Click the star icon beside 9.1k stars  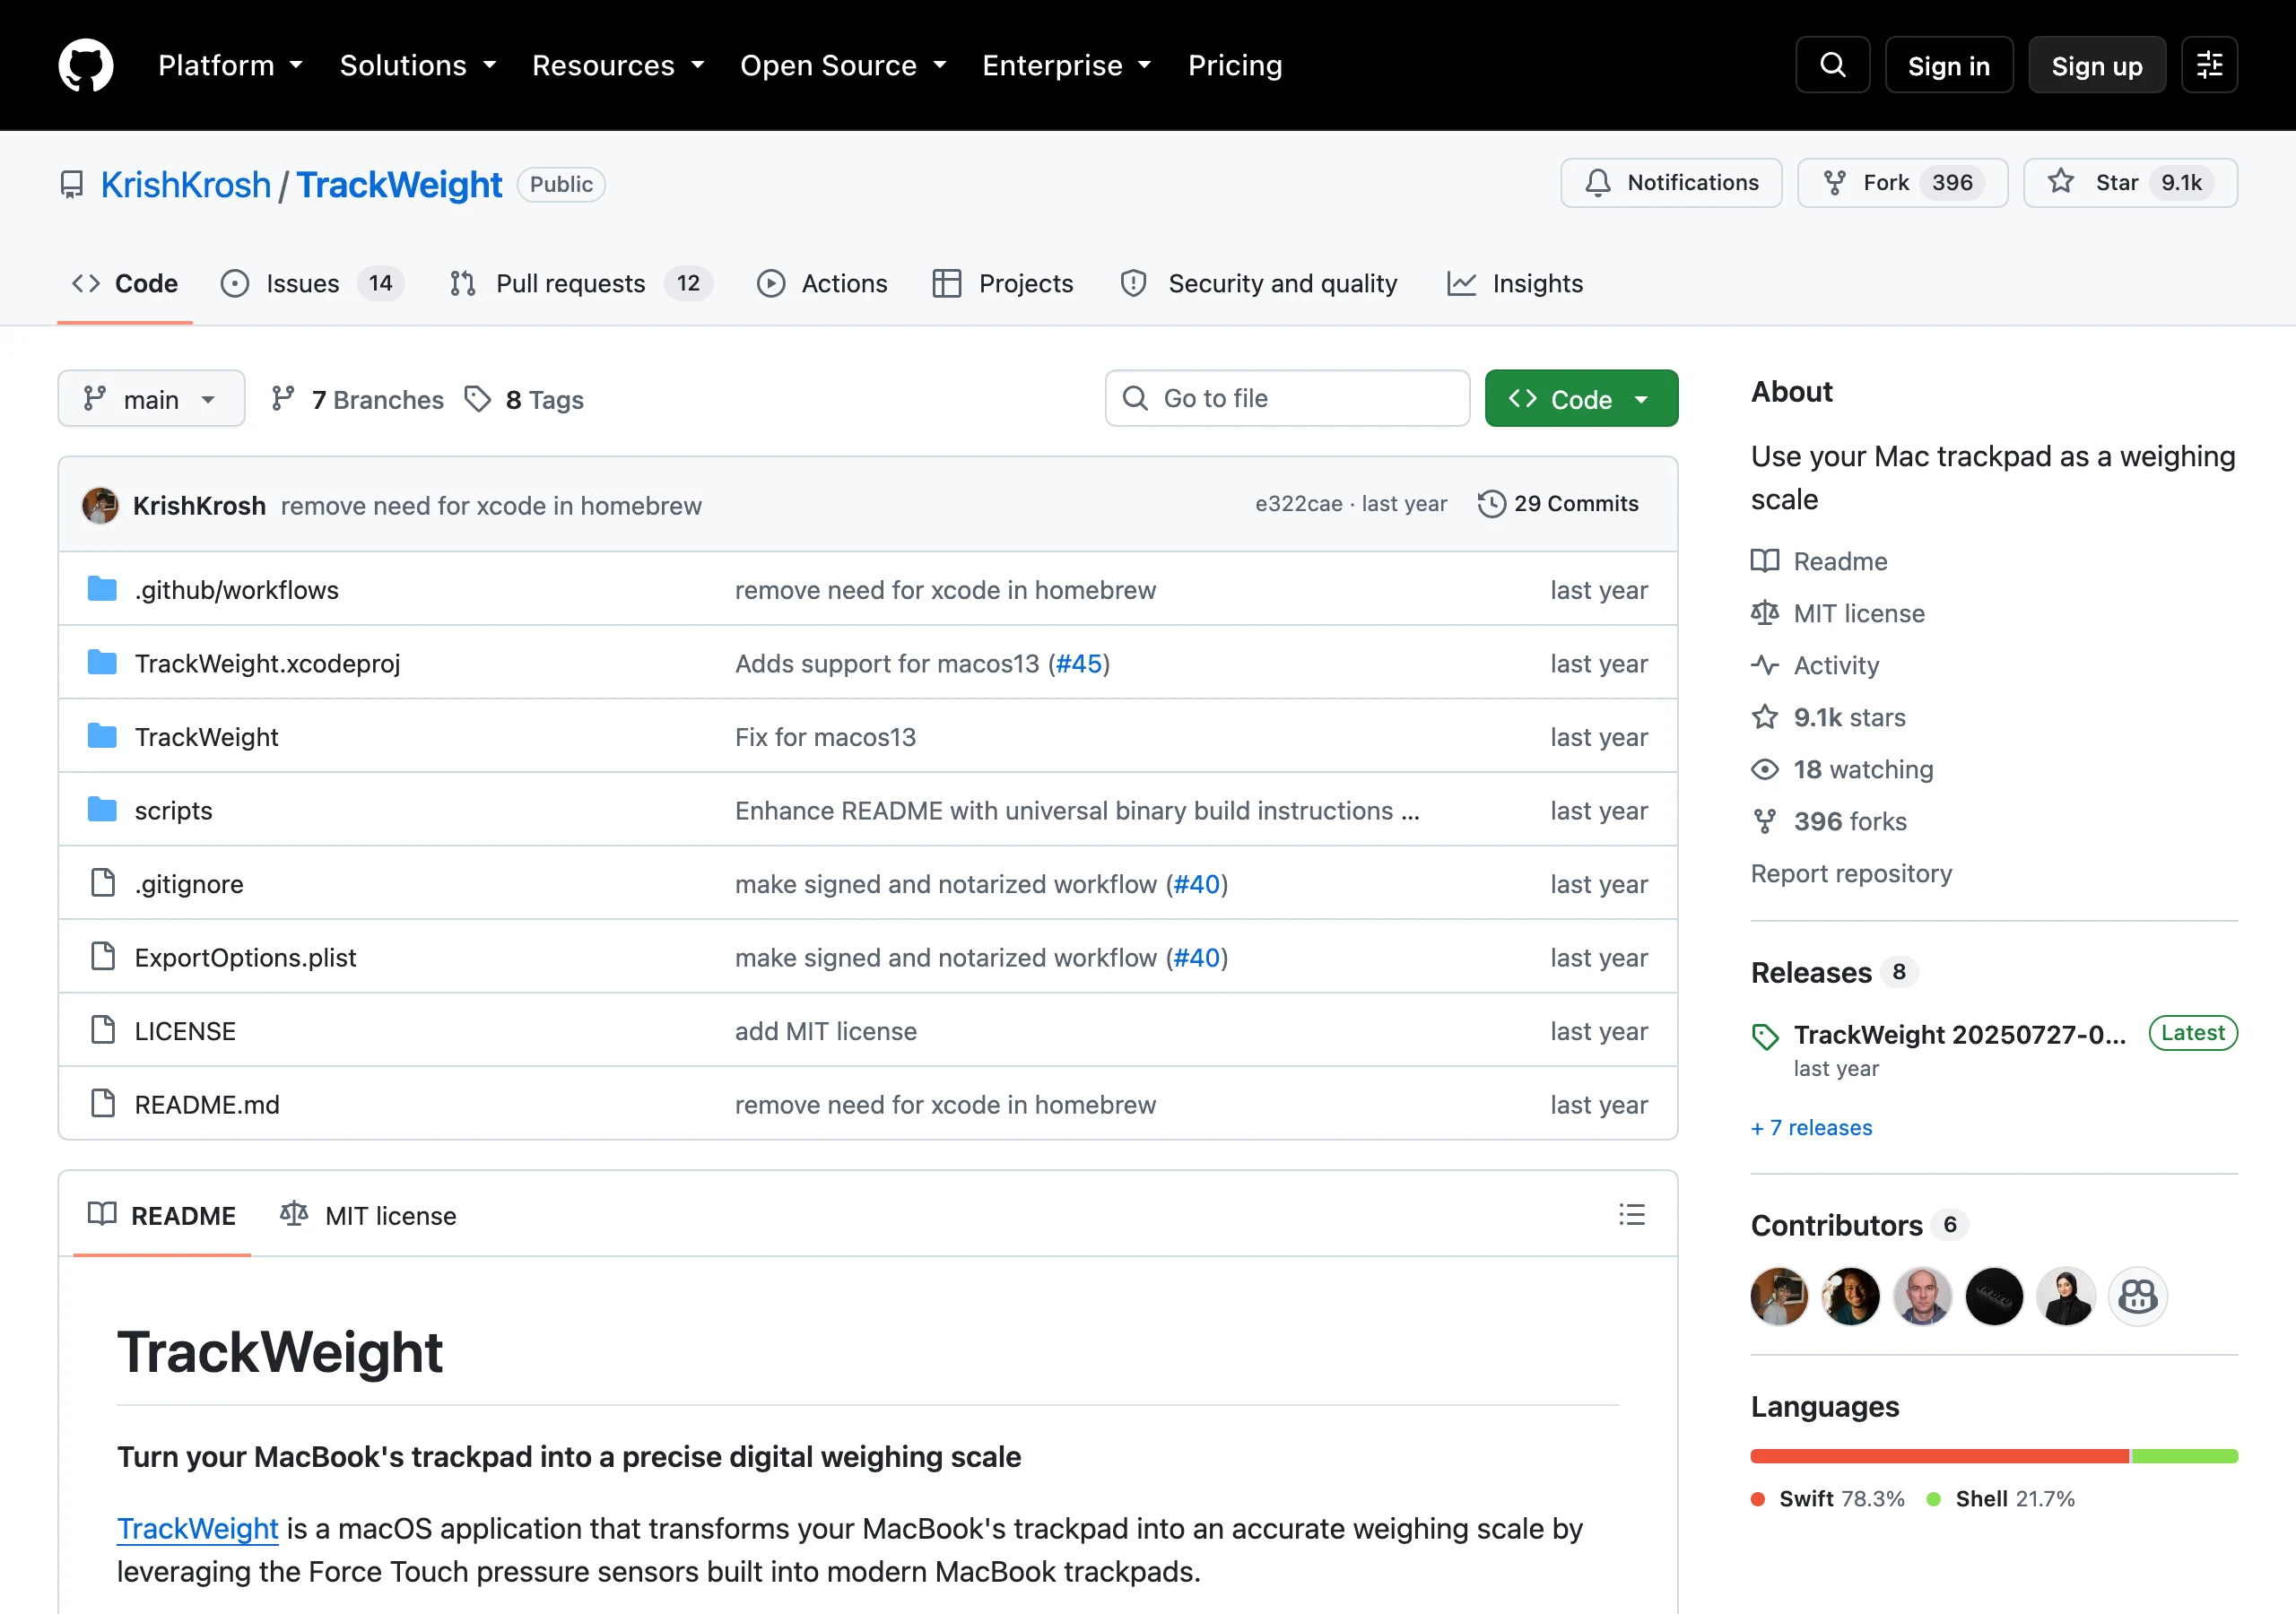tap(1765, 717)
